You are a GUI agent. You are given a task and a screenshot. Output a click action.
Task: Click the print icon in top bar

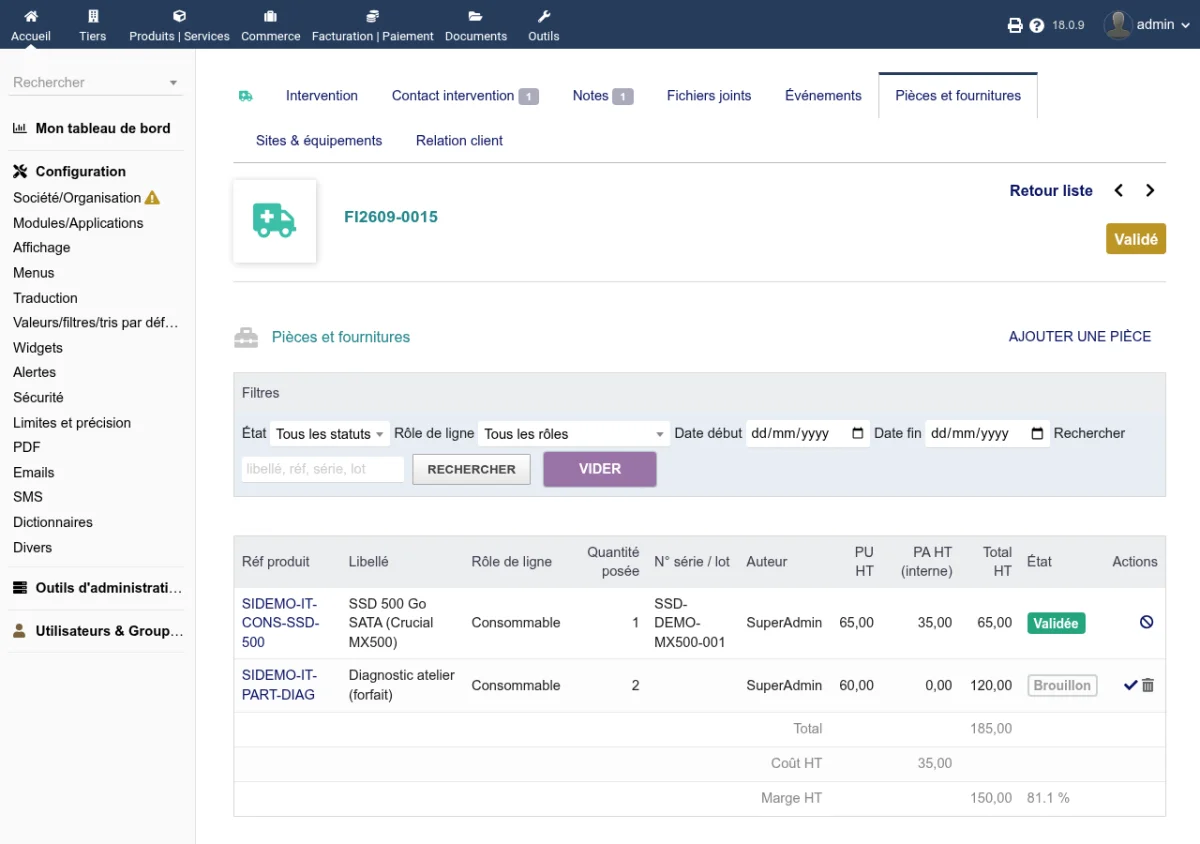[x=1015, y=26]
